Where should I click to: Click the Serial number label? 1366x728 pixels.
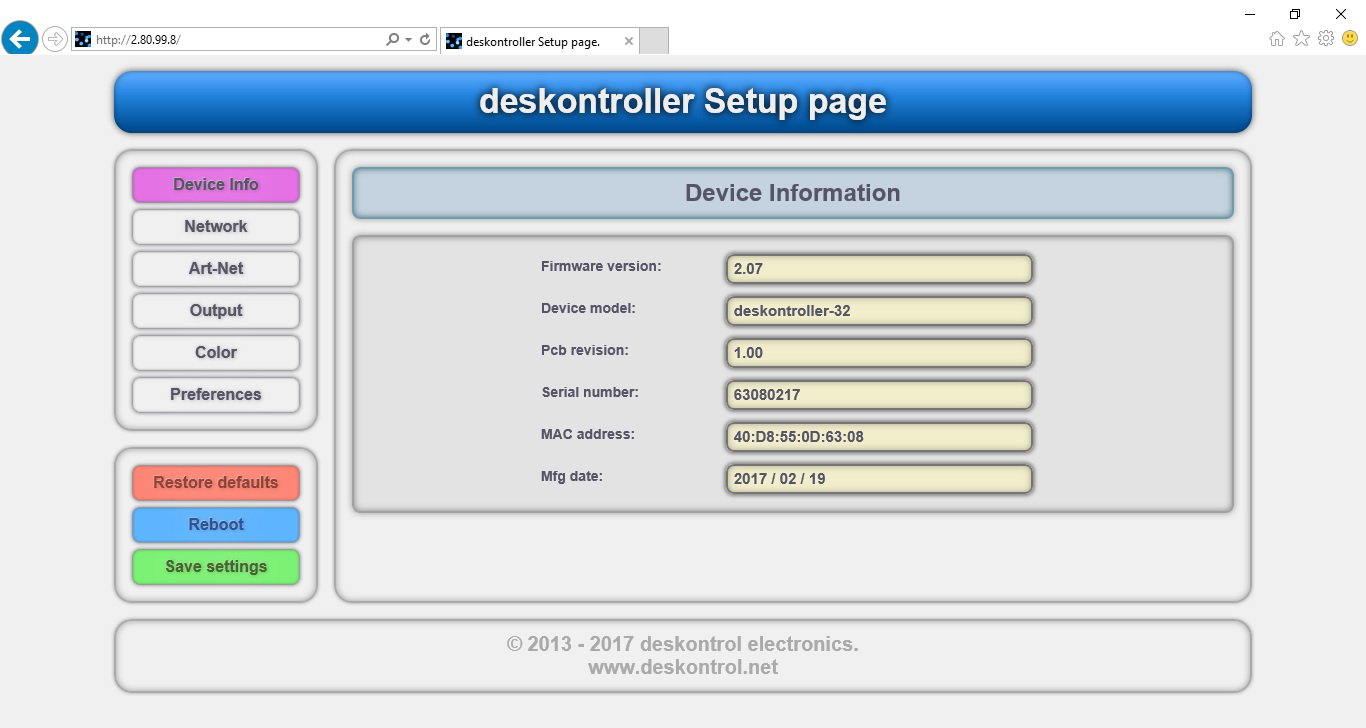(590, 393)
